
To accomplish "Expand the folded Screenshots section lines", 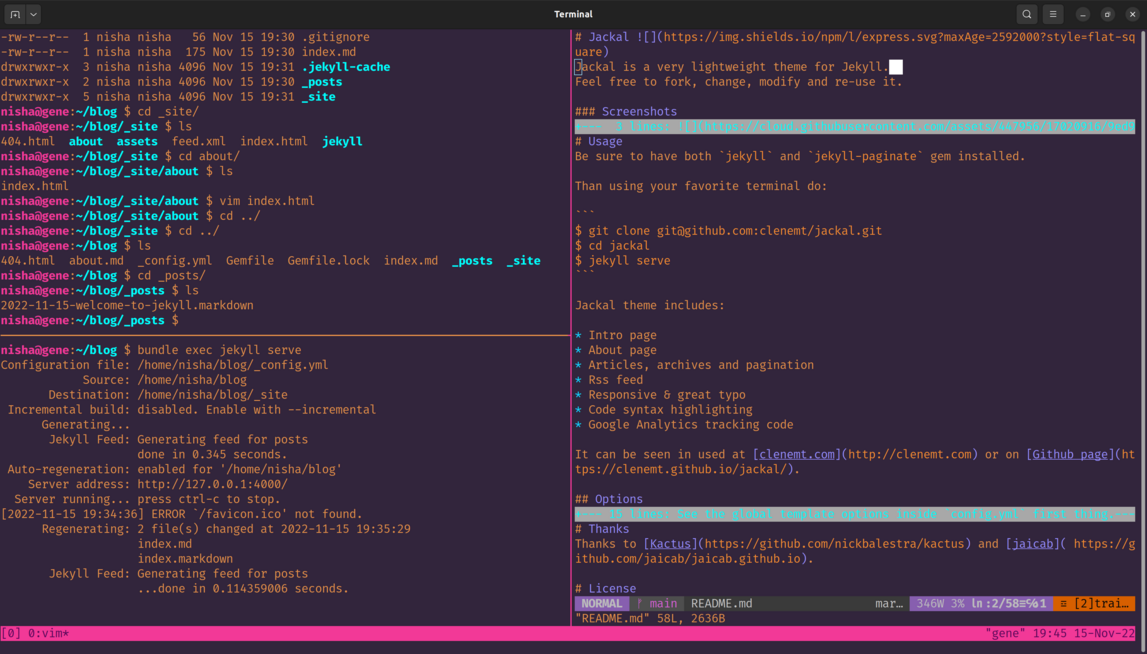I will (854, 127).
